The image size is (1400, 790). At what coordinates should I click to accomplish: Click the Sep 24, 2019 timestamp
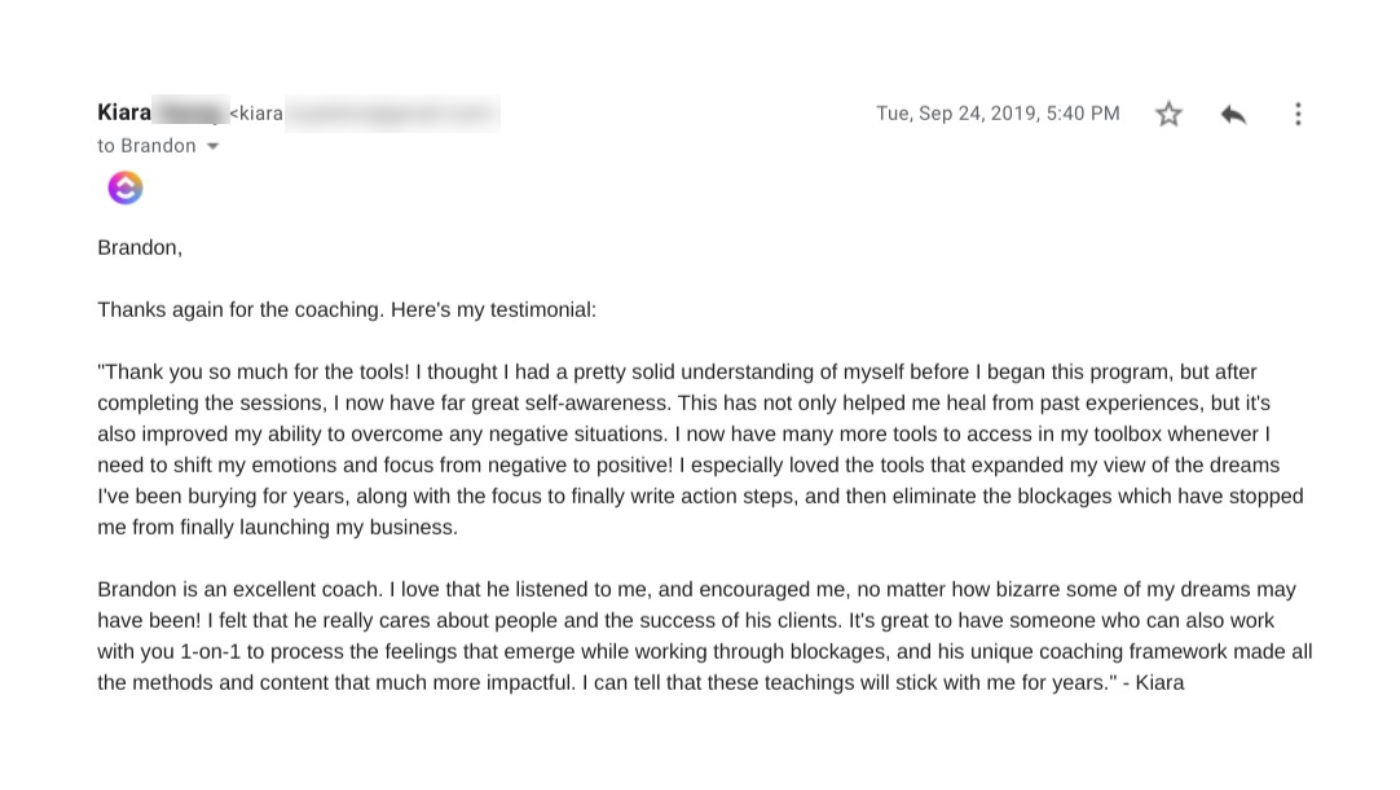point(997,113)
